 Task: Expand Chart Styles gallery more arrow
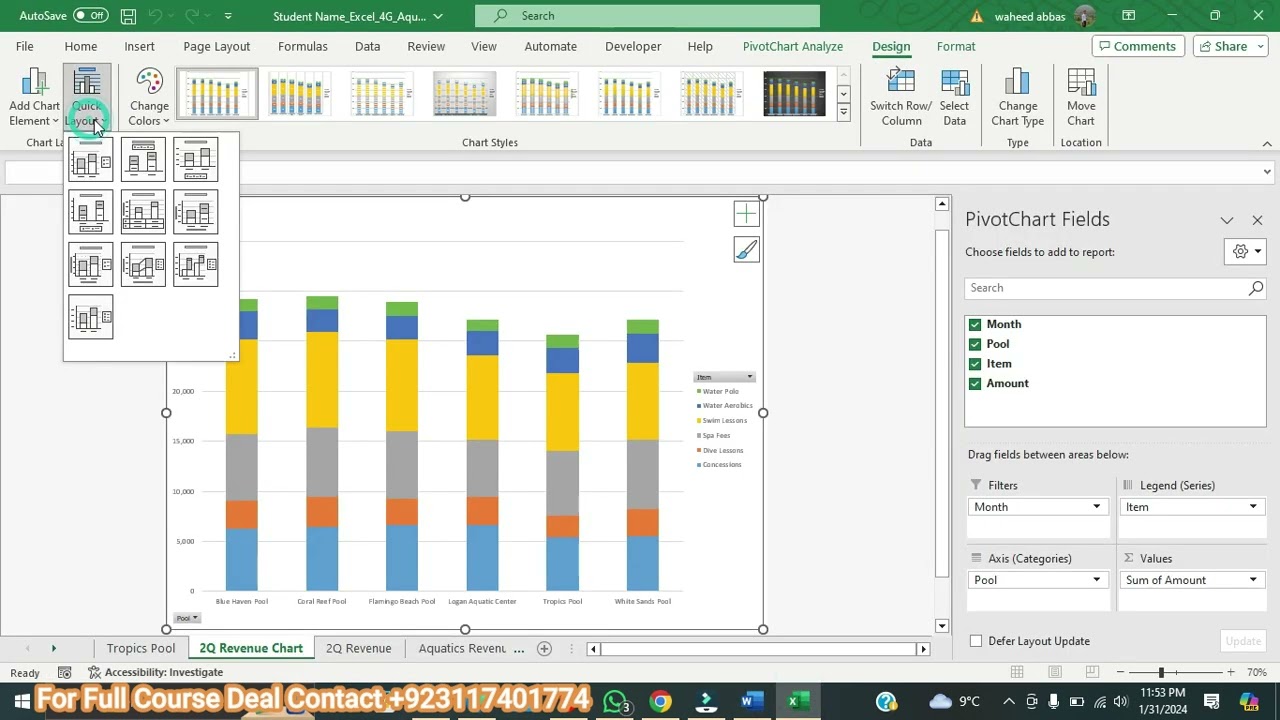click(x=843, y=112)
